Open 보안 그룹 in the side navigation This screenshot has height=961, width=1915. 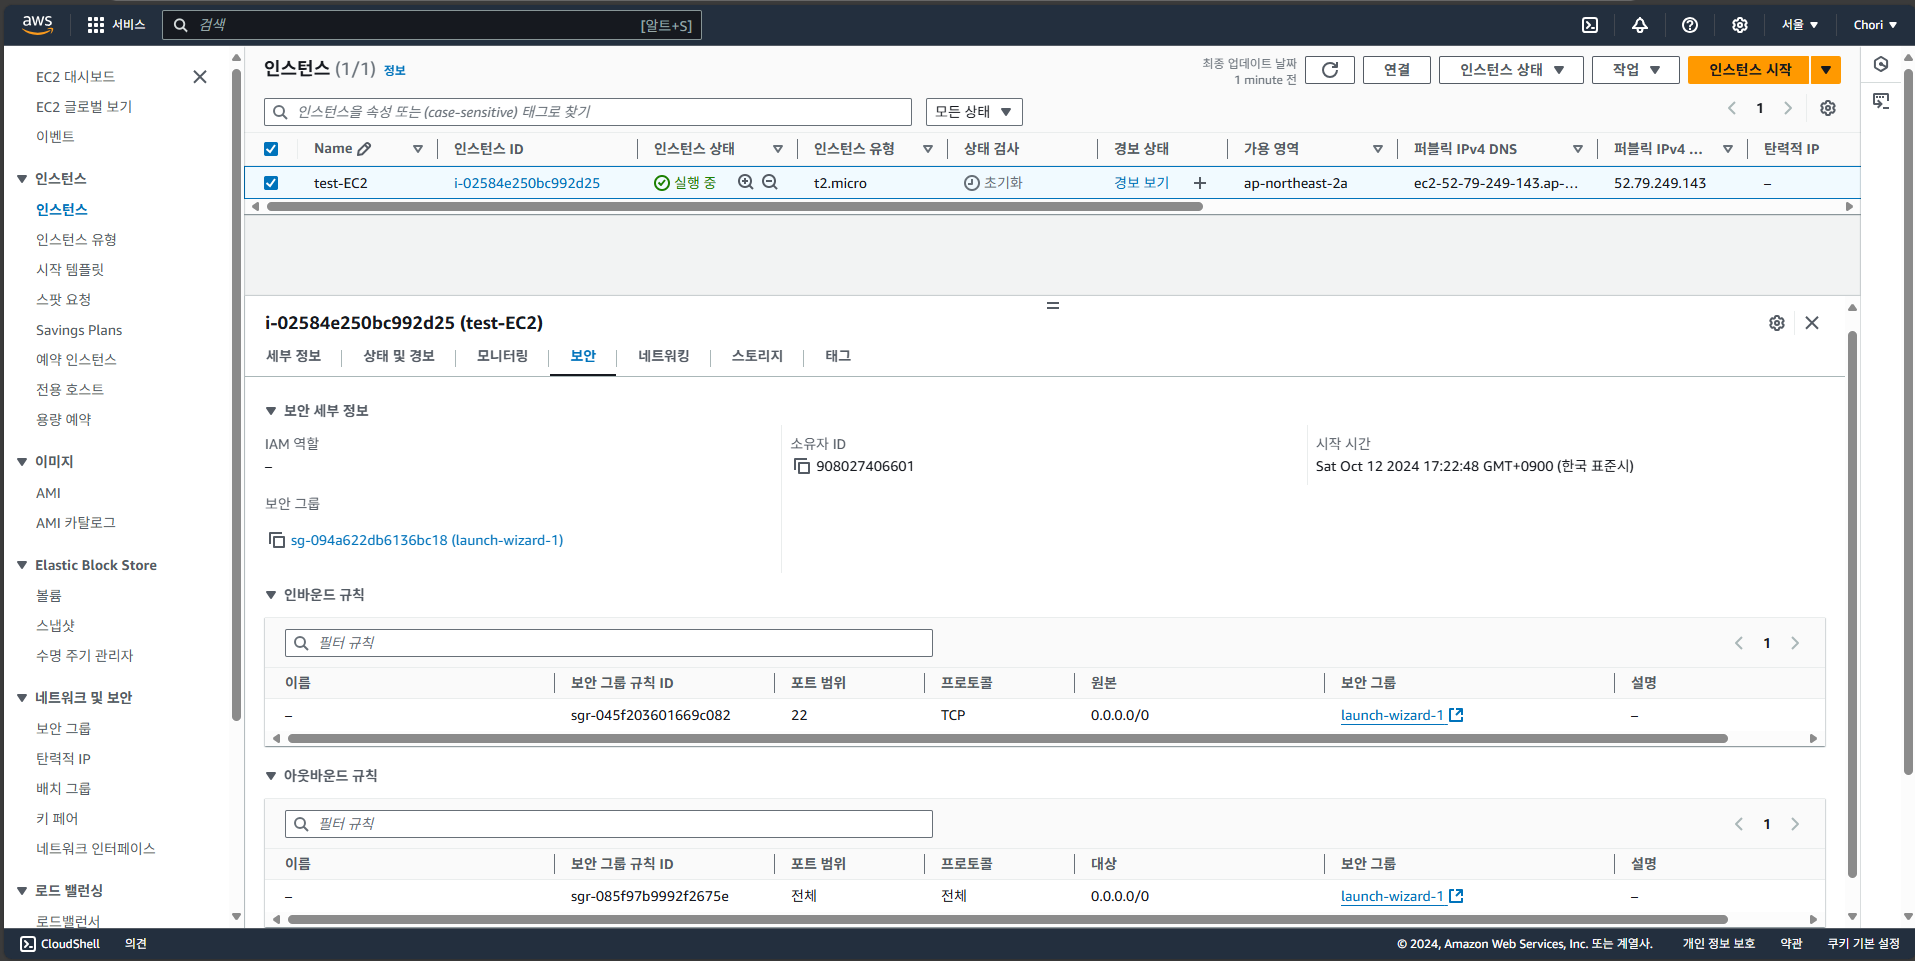click(x=63, y=729)
